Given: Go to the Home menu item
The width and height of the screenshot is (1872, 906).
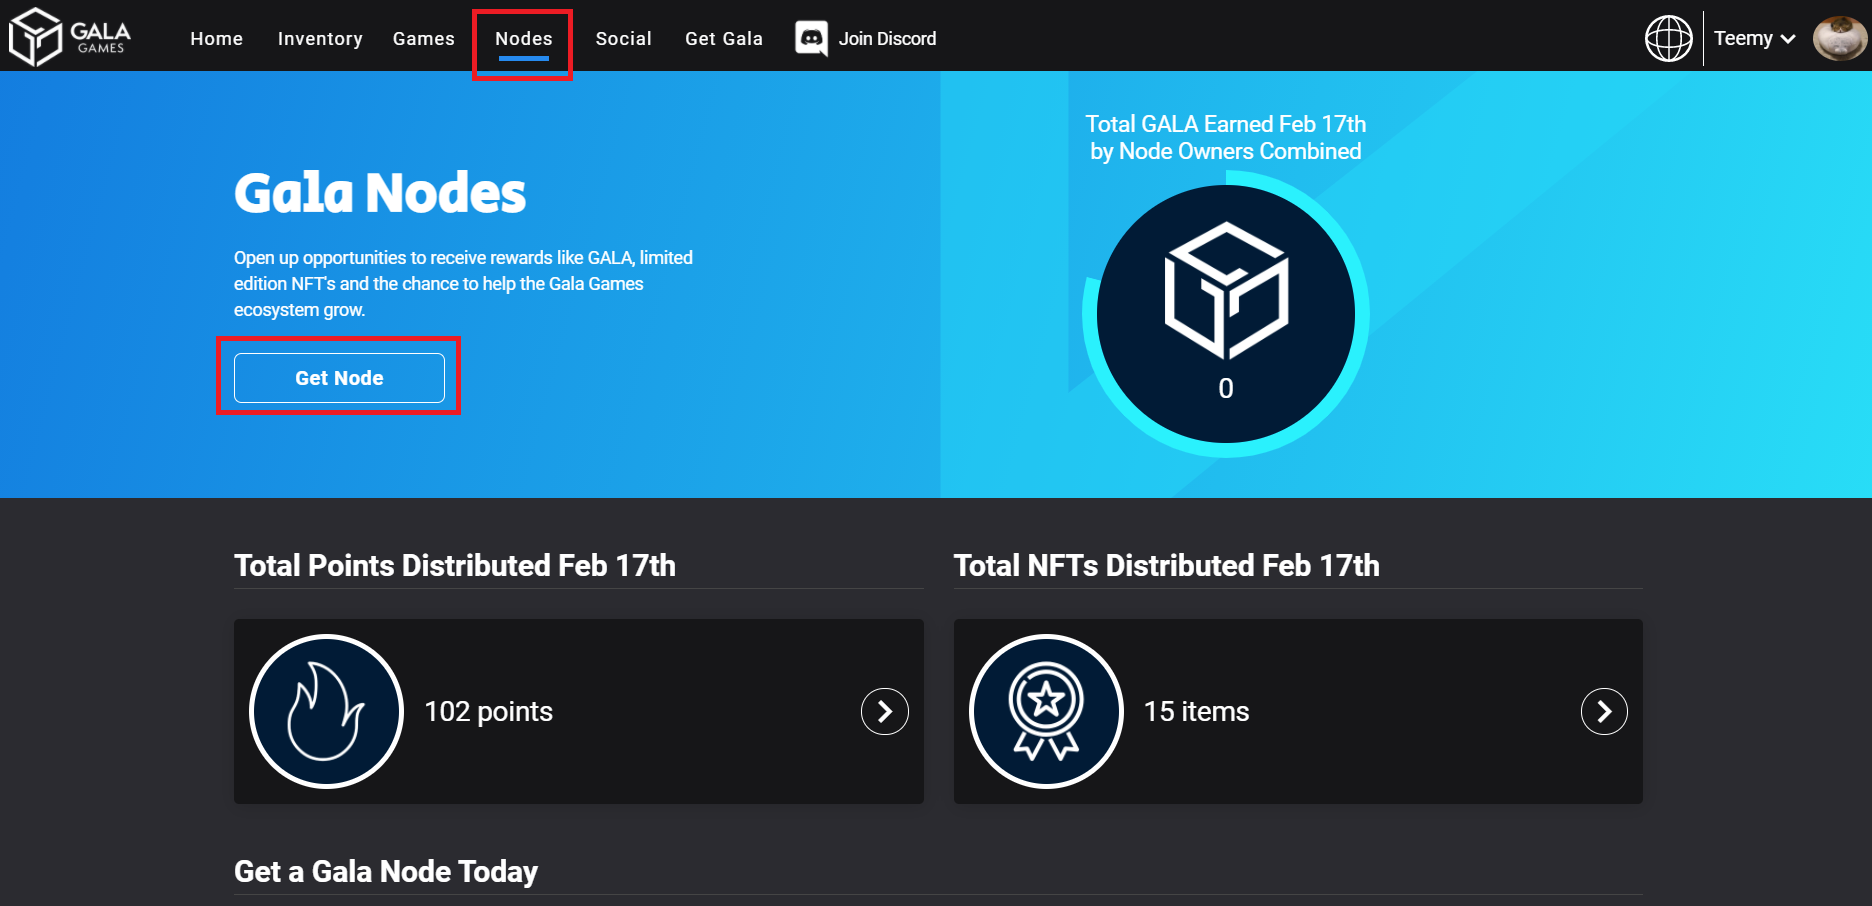Looking at the screenshot, I should pos(217,38).
